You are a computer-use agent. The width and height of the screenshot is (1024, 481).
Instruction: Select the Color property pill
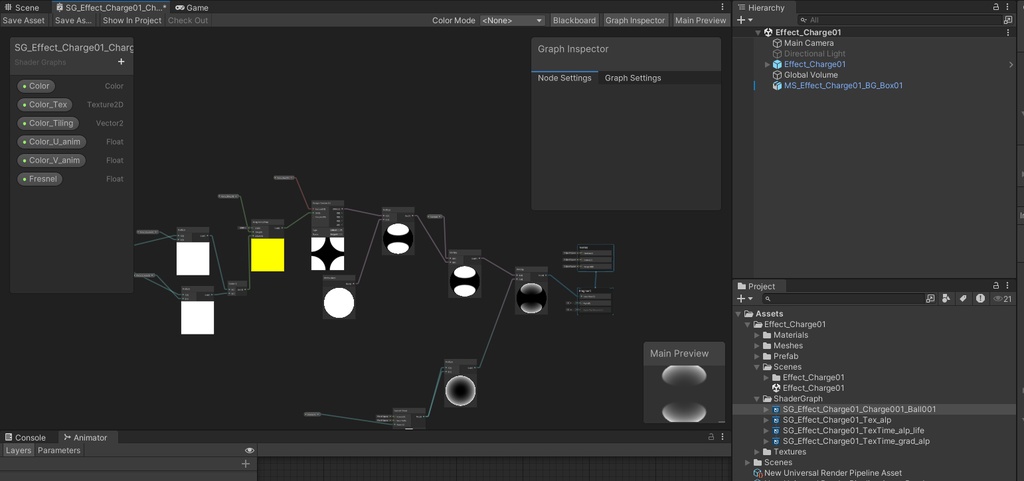pyautogui.click(x=36, y=86)
